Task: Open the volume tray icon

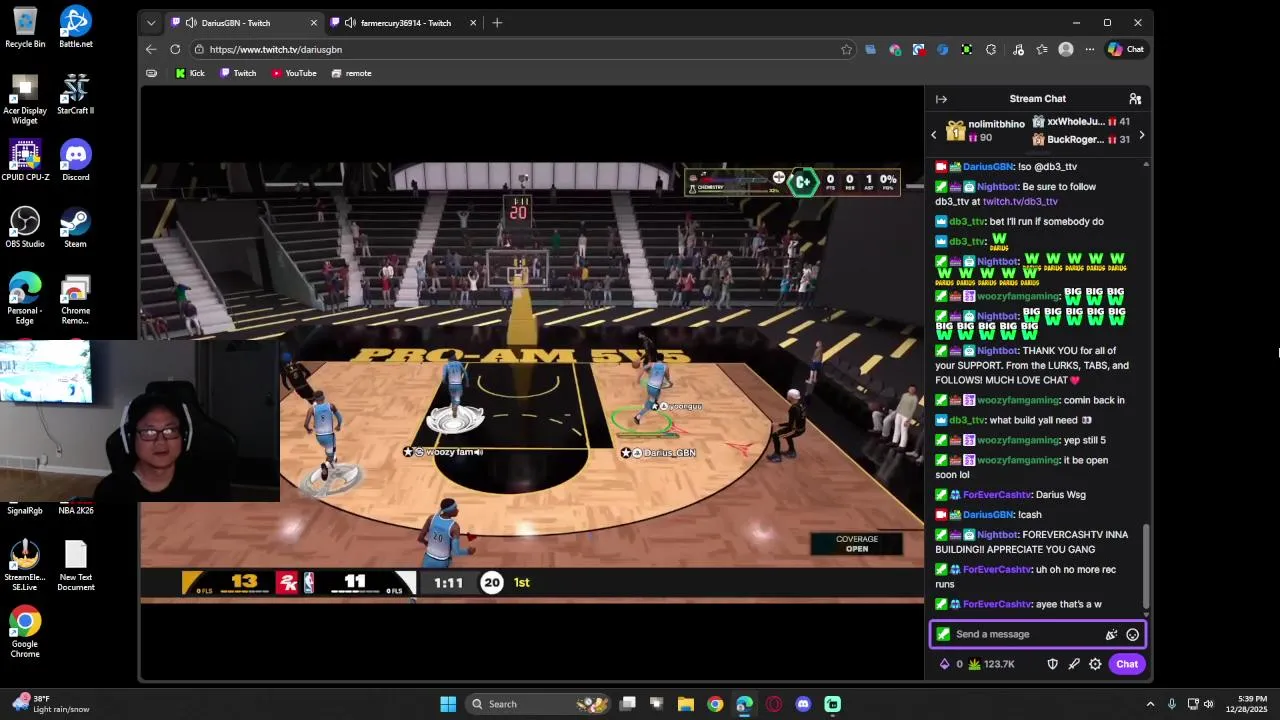Action: 1208,704
